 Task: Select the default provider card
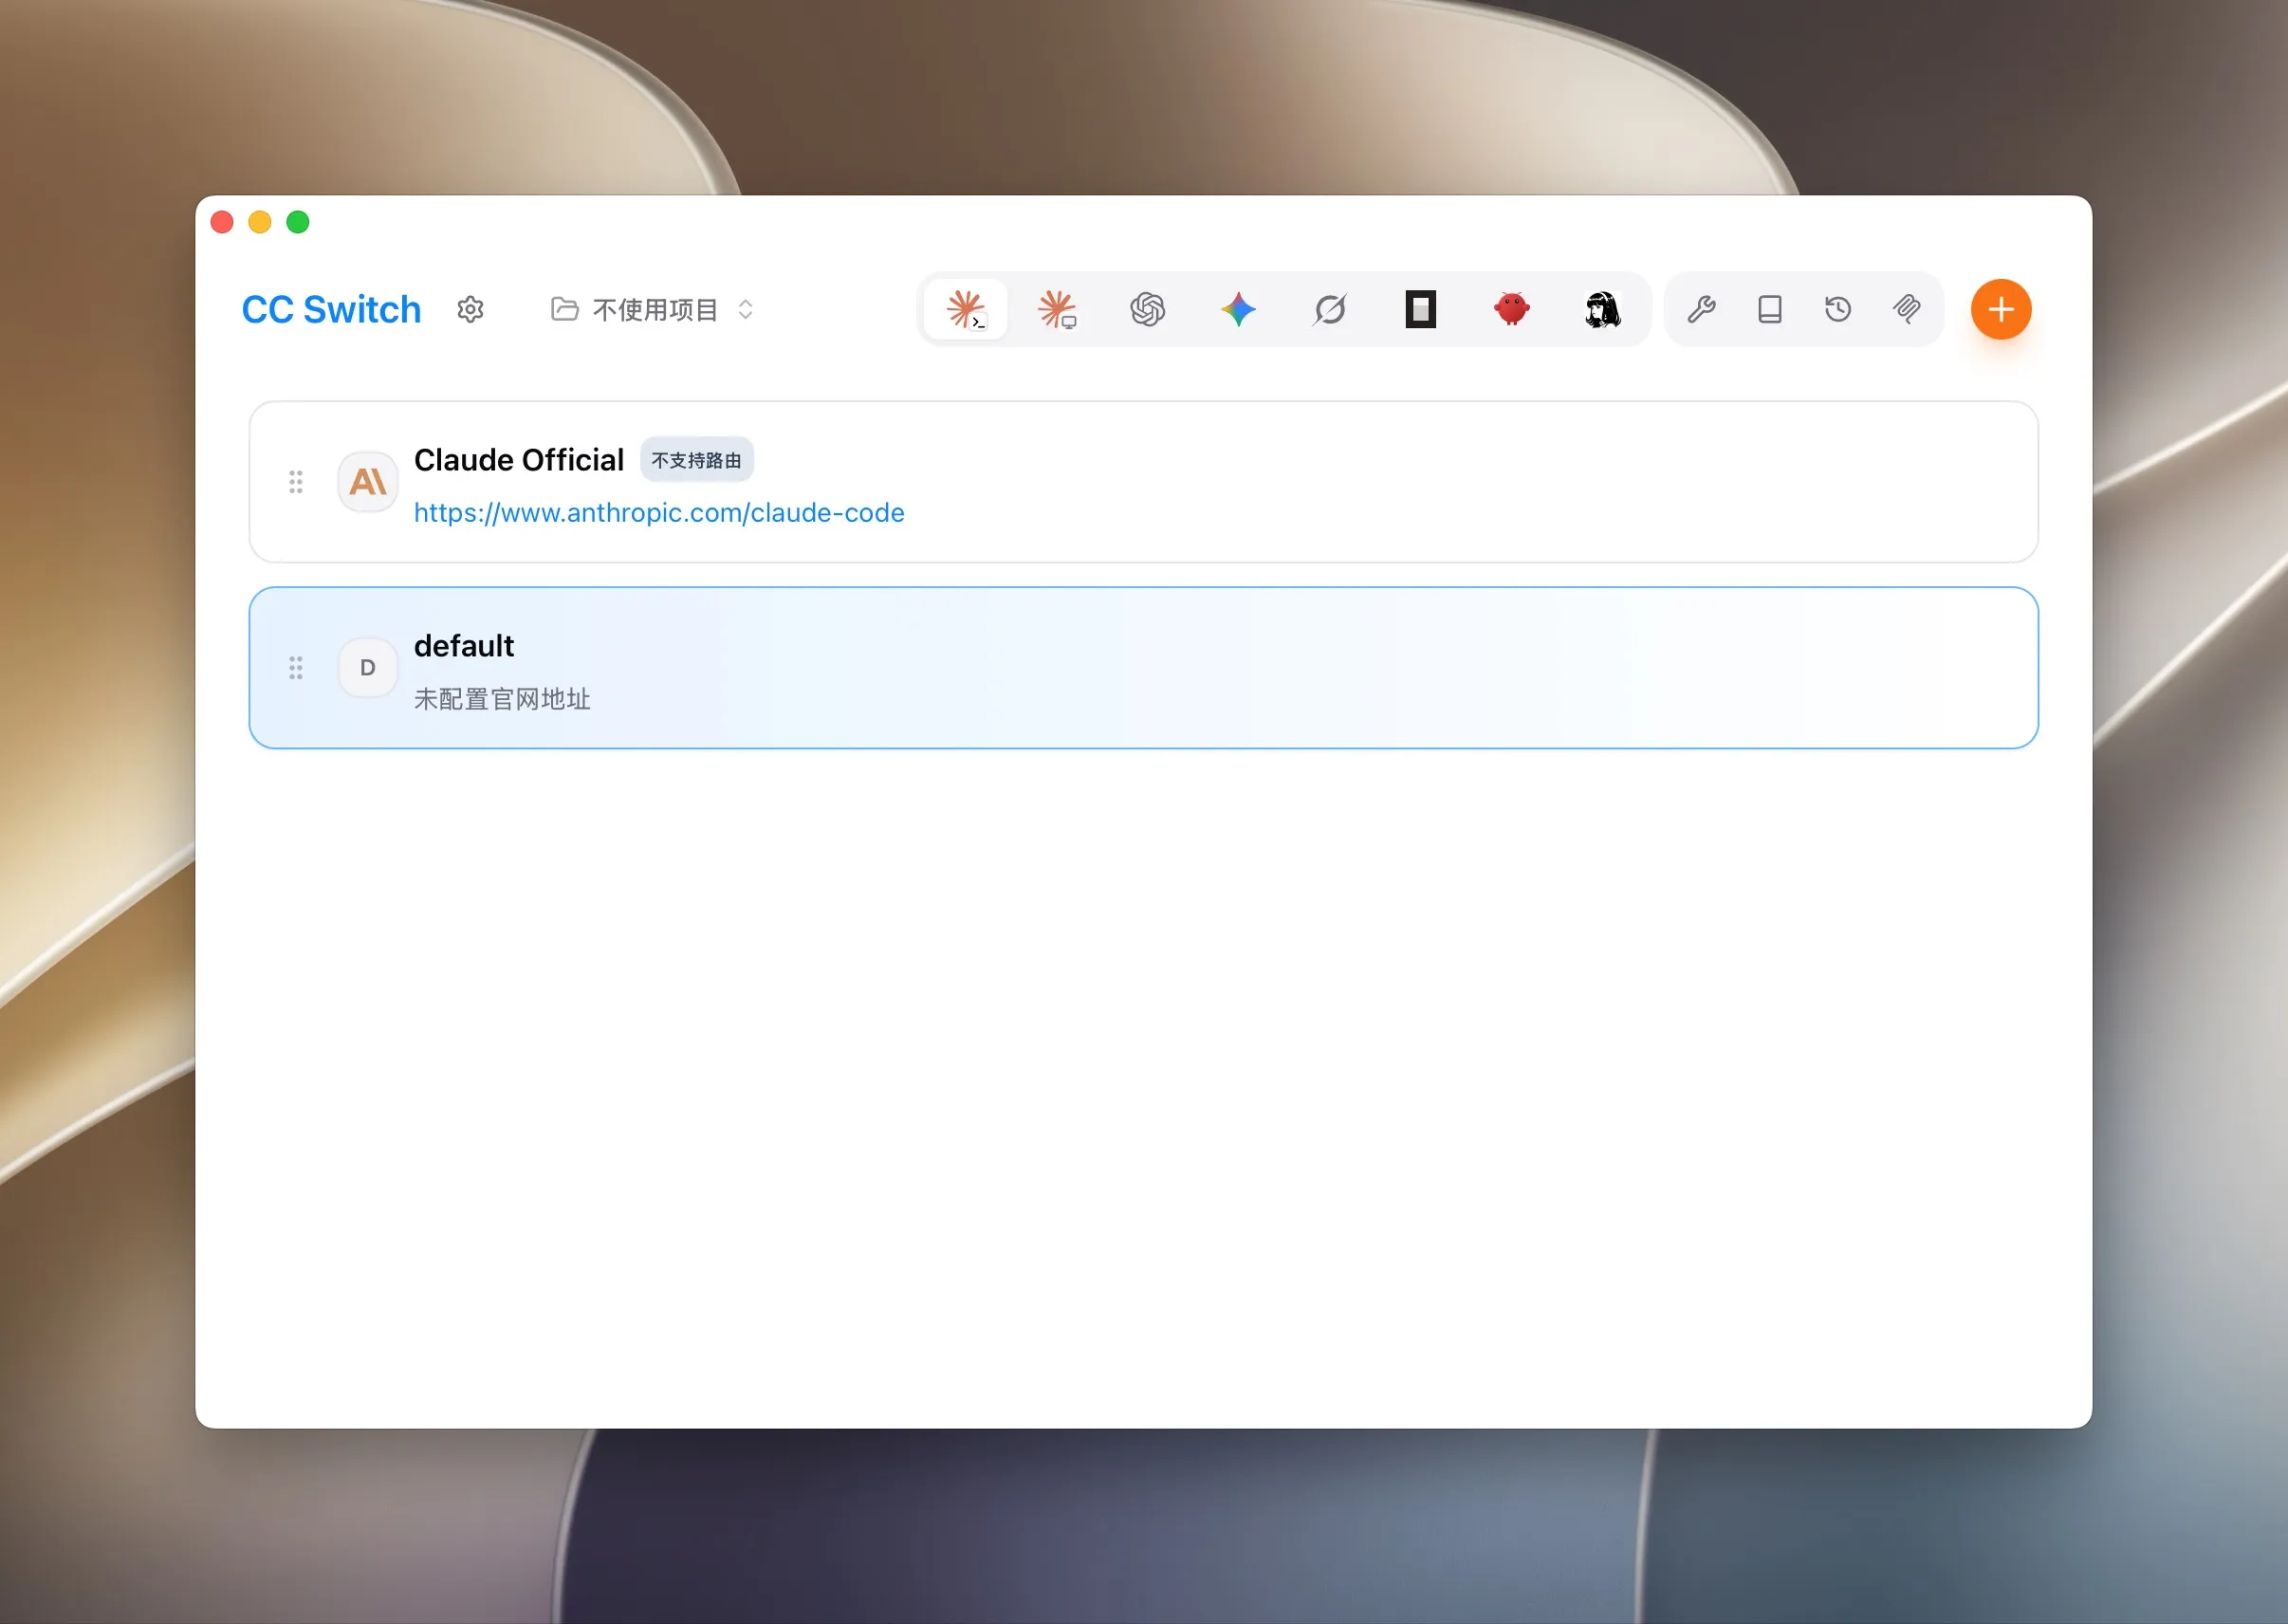1143,668
